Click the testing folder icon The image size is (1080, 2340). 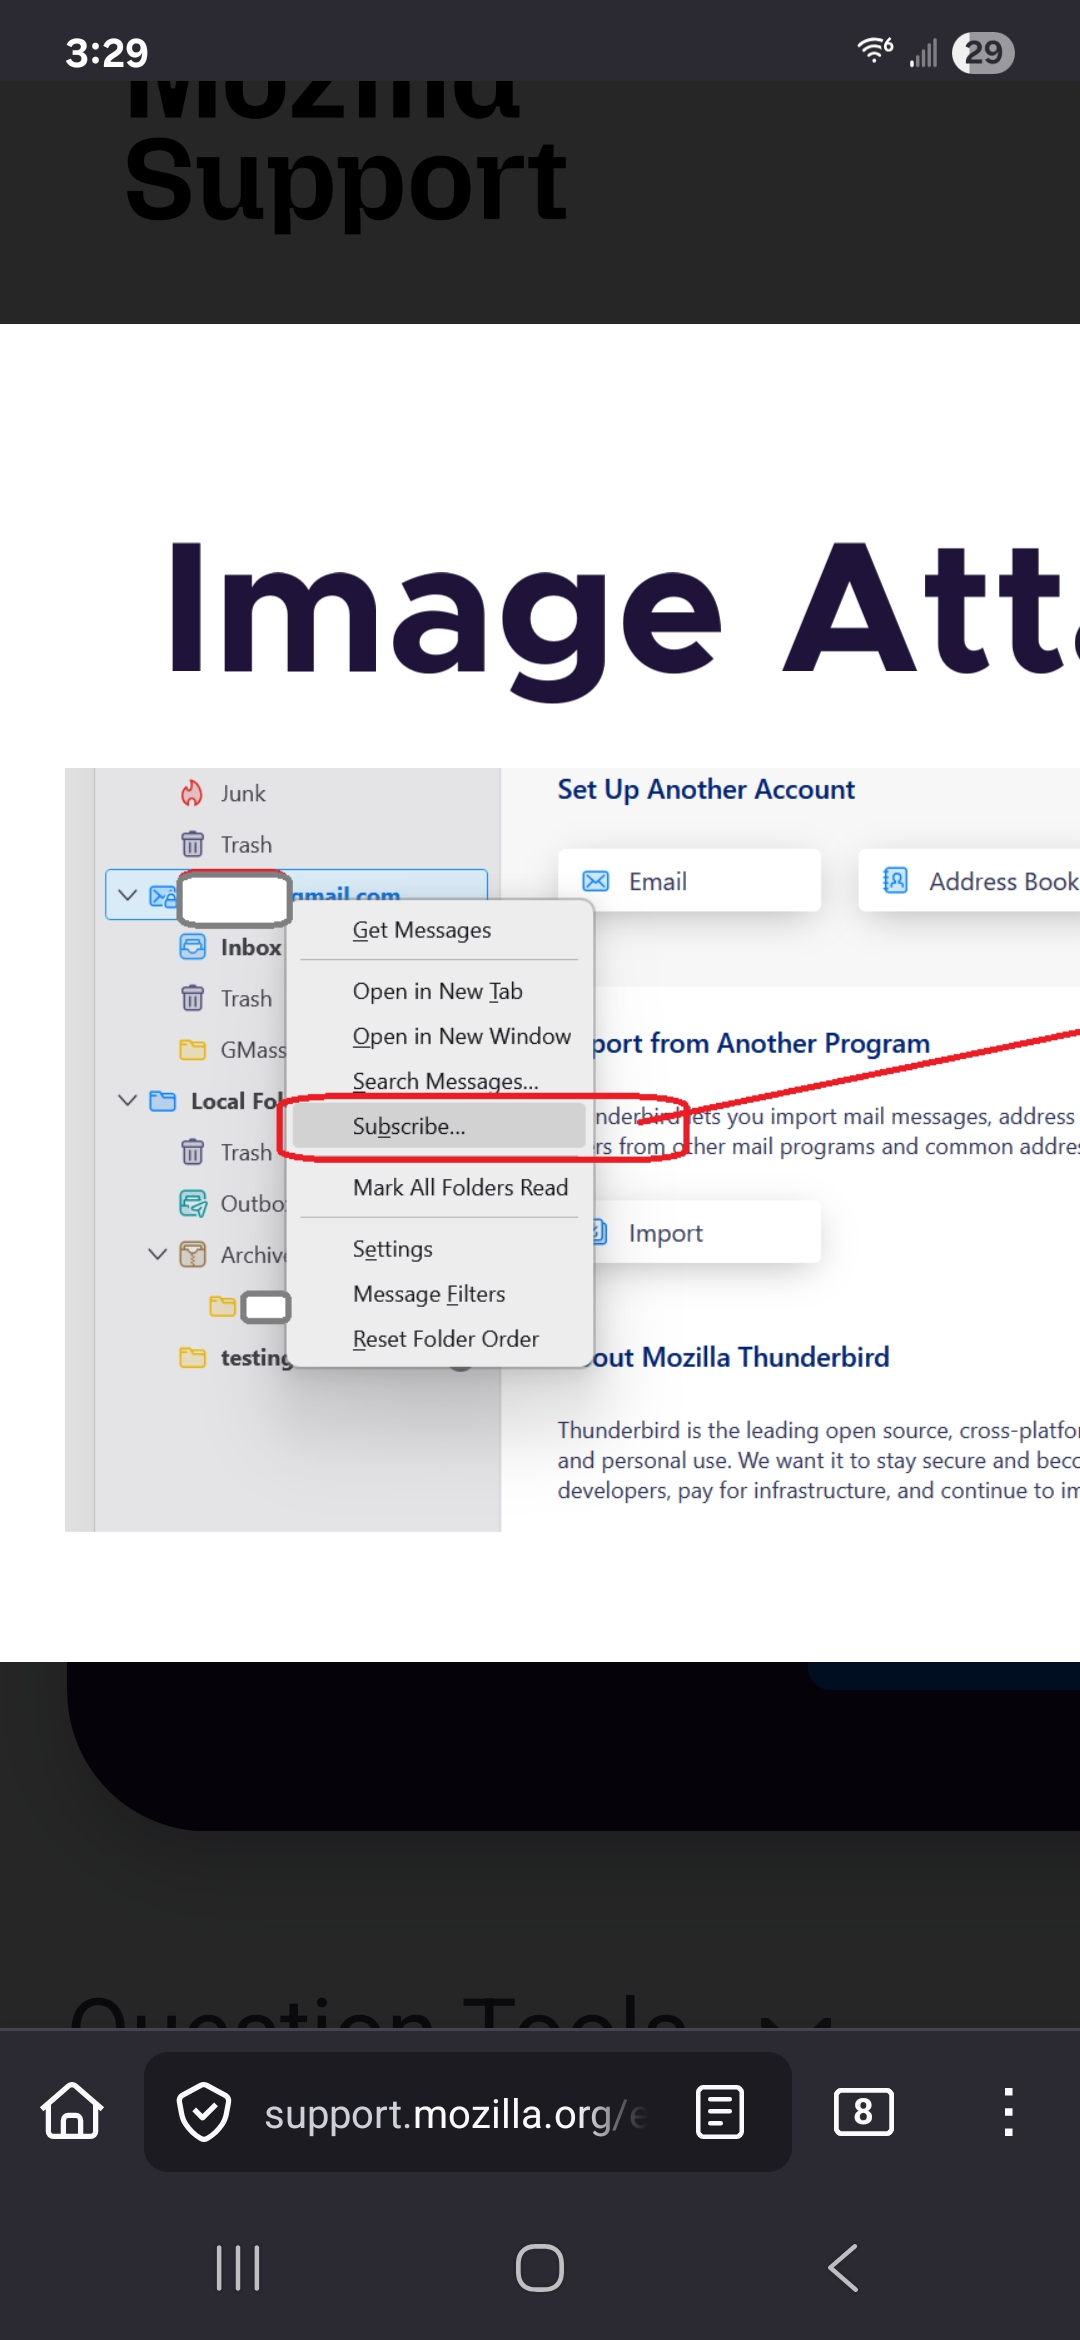[x=192, y=1357]
